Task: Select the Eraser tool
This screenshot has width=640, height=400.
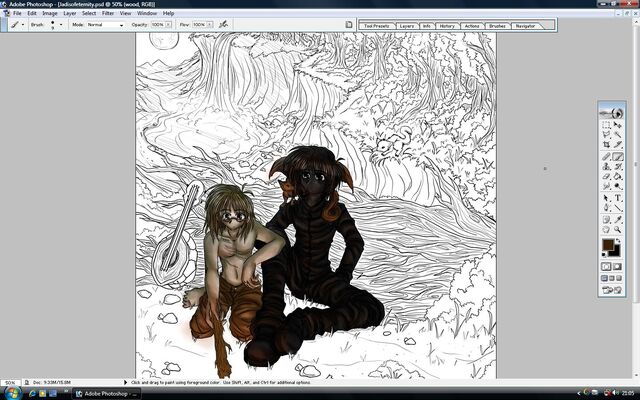Action: (606, 176)
